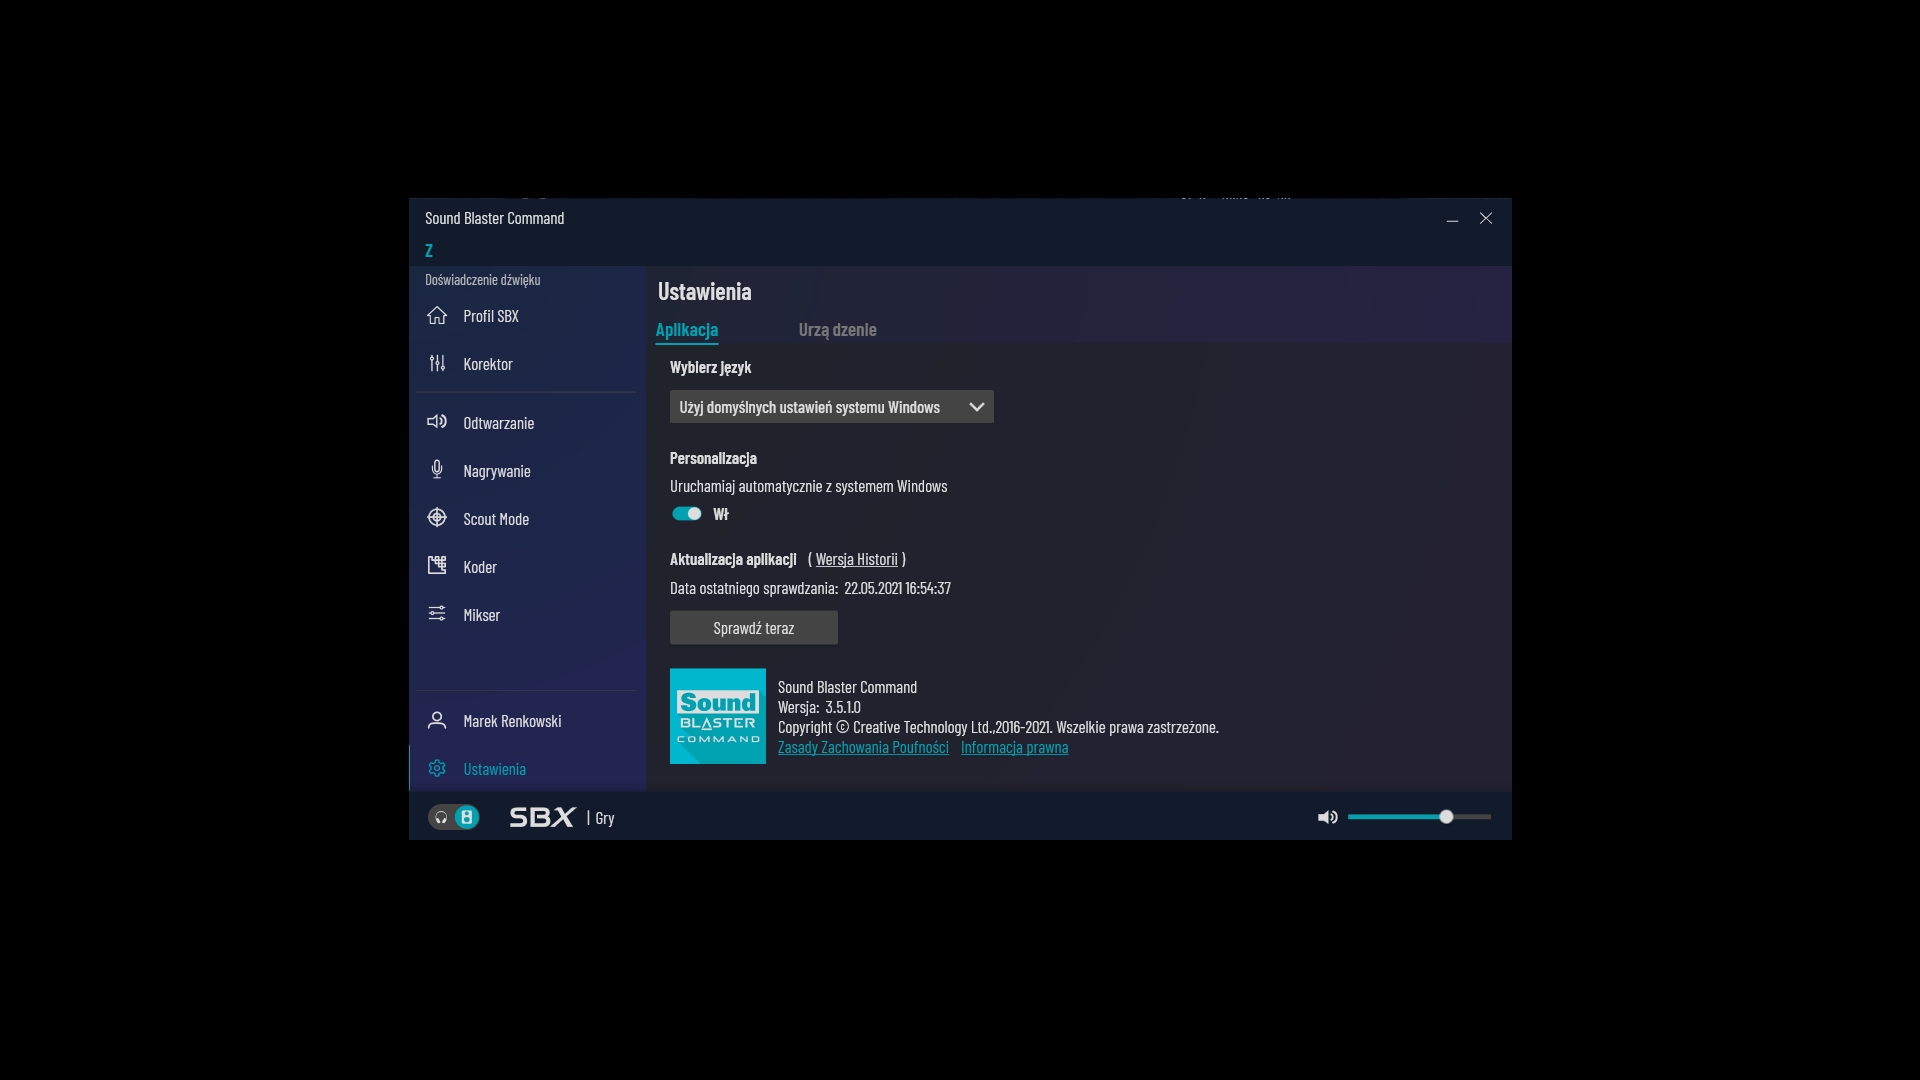The image size is (1920, 1080).
Task: Switch to the Aplikacja tab
Action: pos(687,330)
